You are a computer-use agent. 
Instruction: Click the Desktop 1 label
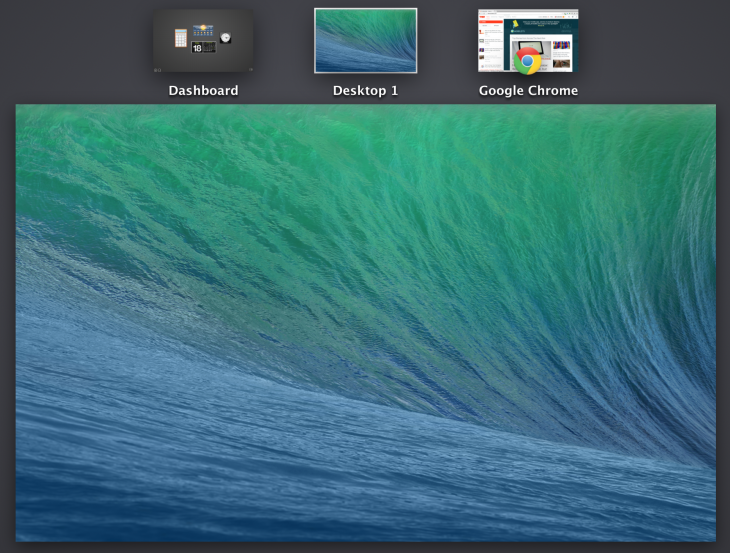pyautogui.click(x=365, y=90)
